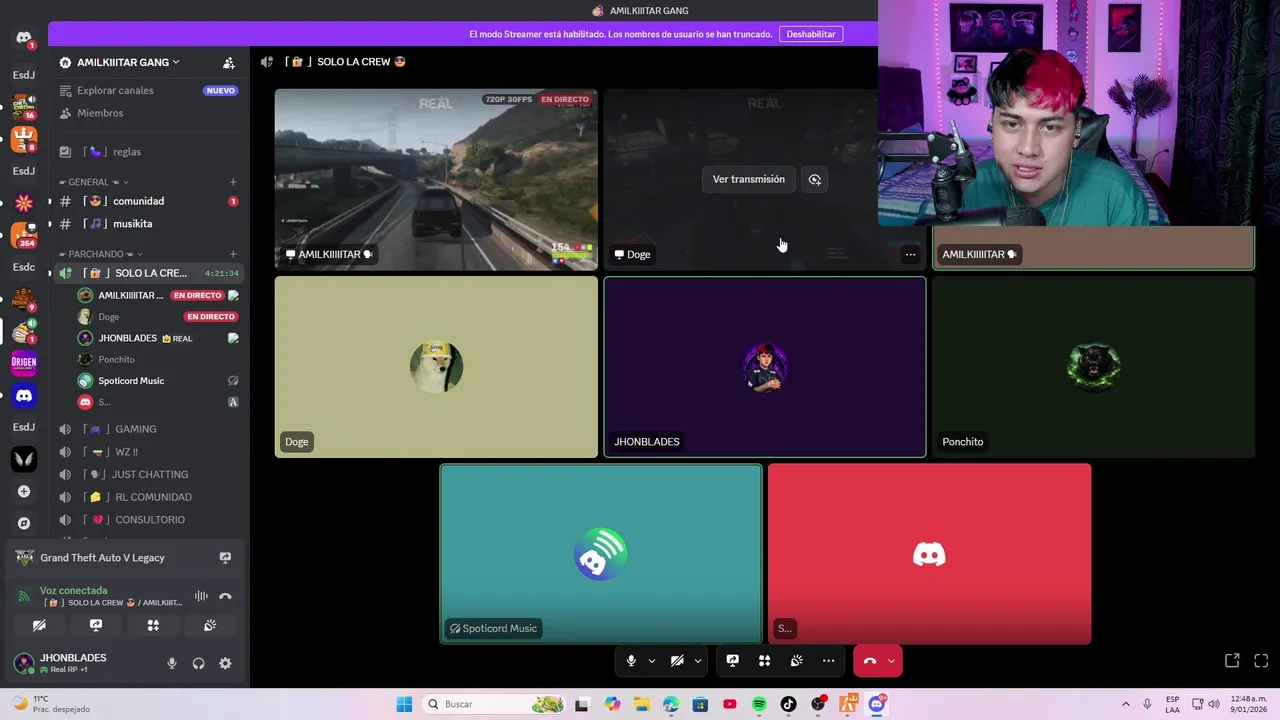Open soundboard button in the voice panel
Viewport: 1280px width, 720px height.
(210, 625)
